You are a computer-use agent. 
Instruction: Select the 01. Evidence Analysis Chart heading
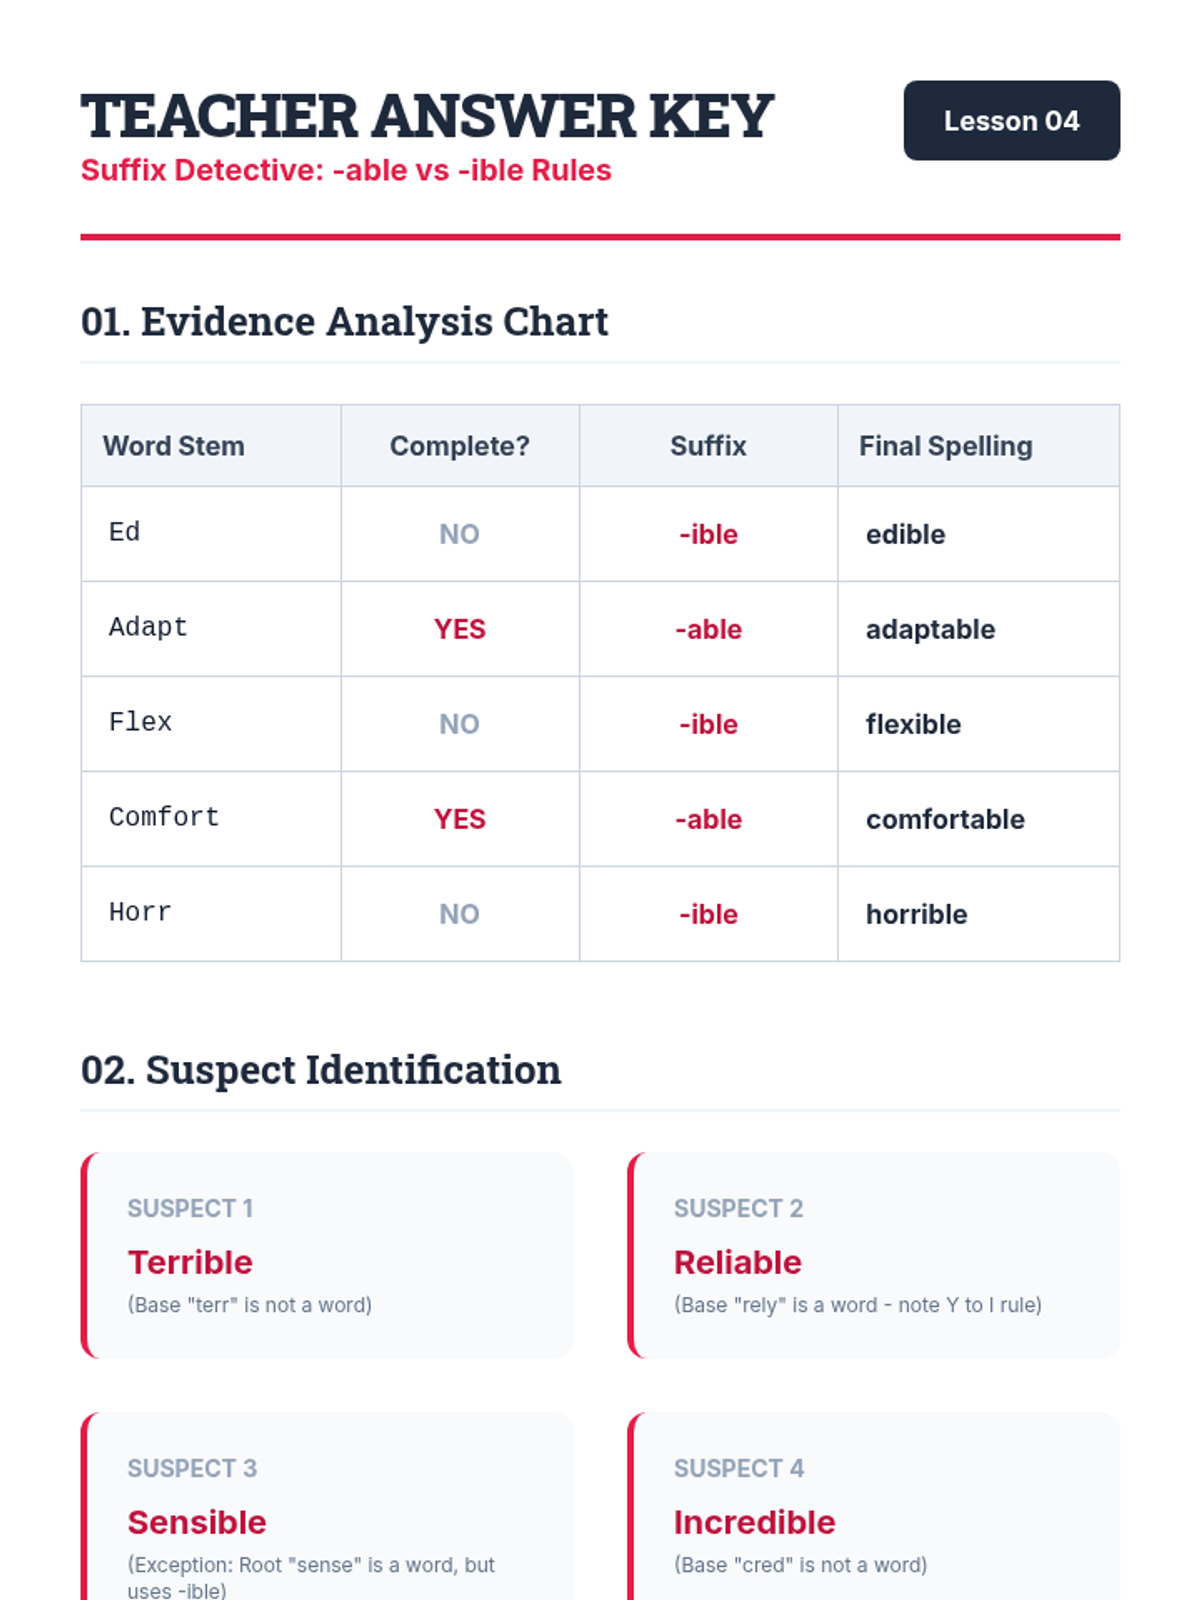pos(345,322)
